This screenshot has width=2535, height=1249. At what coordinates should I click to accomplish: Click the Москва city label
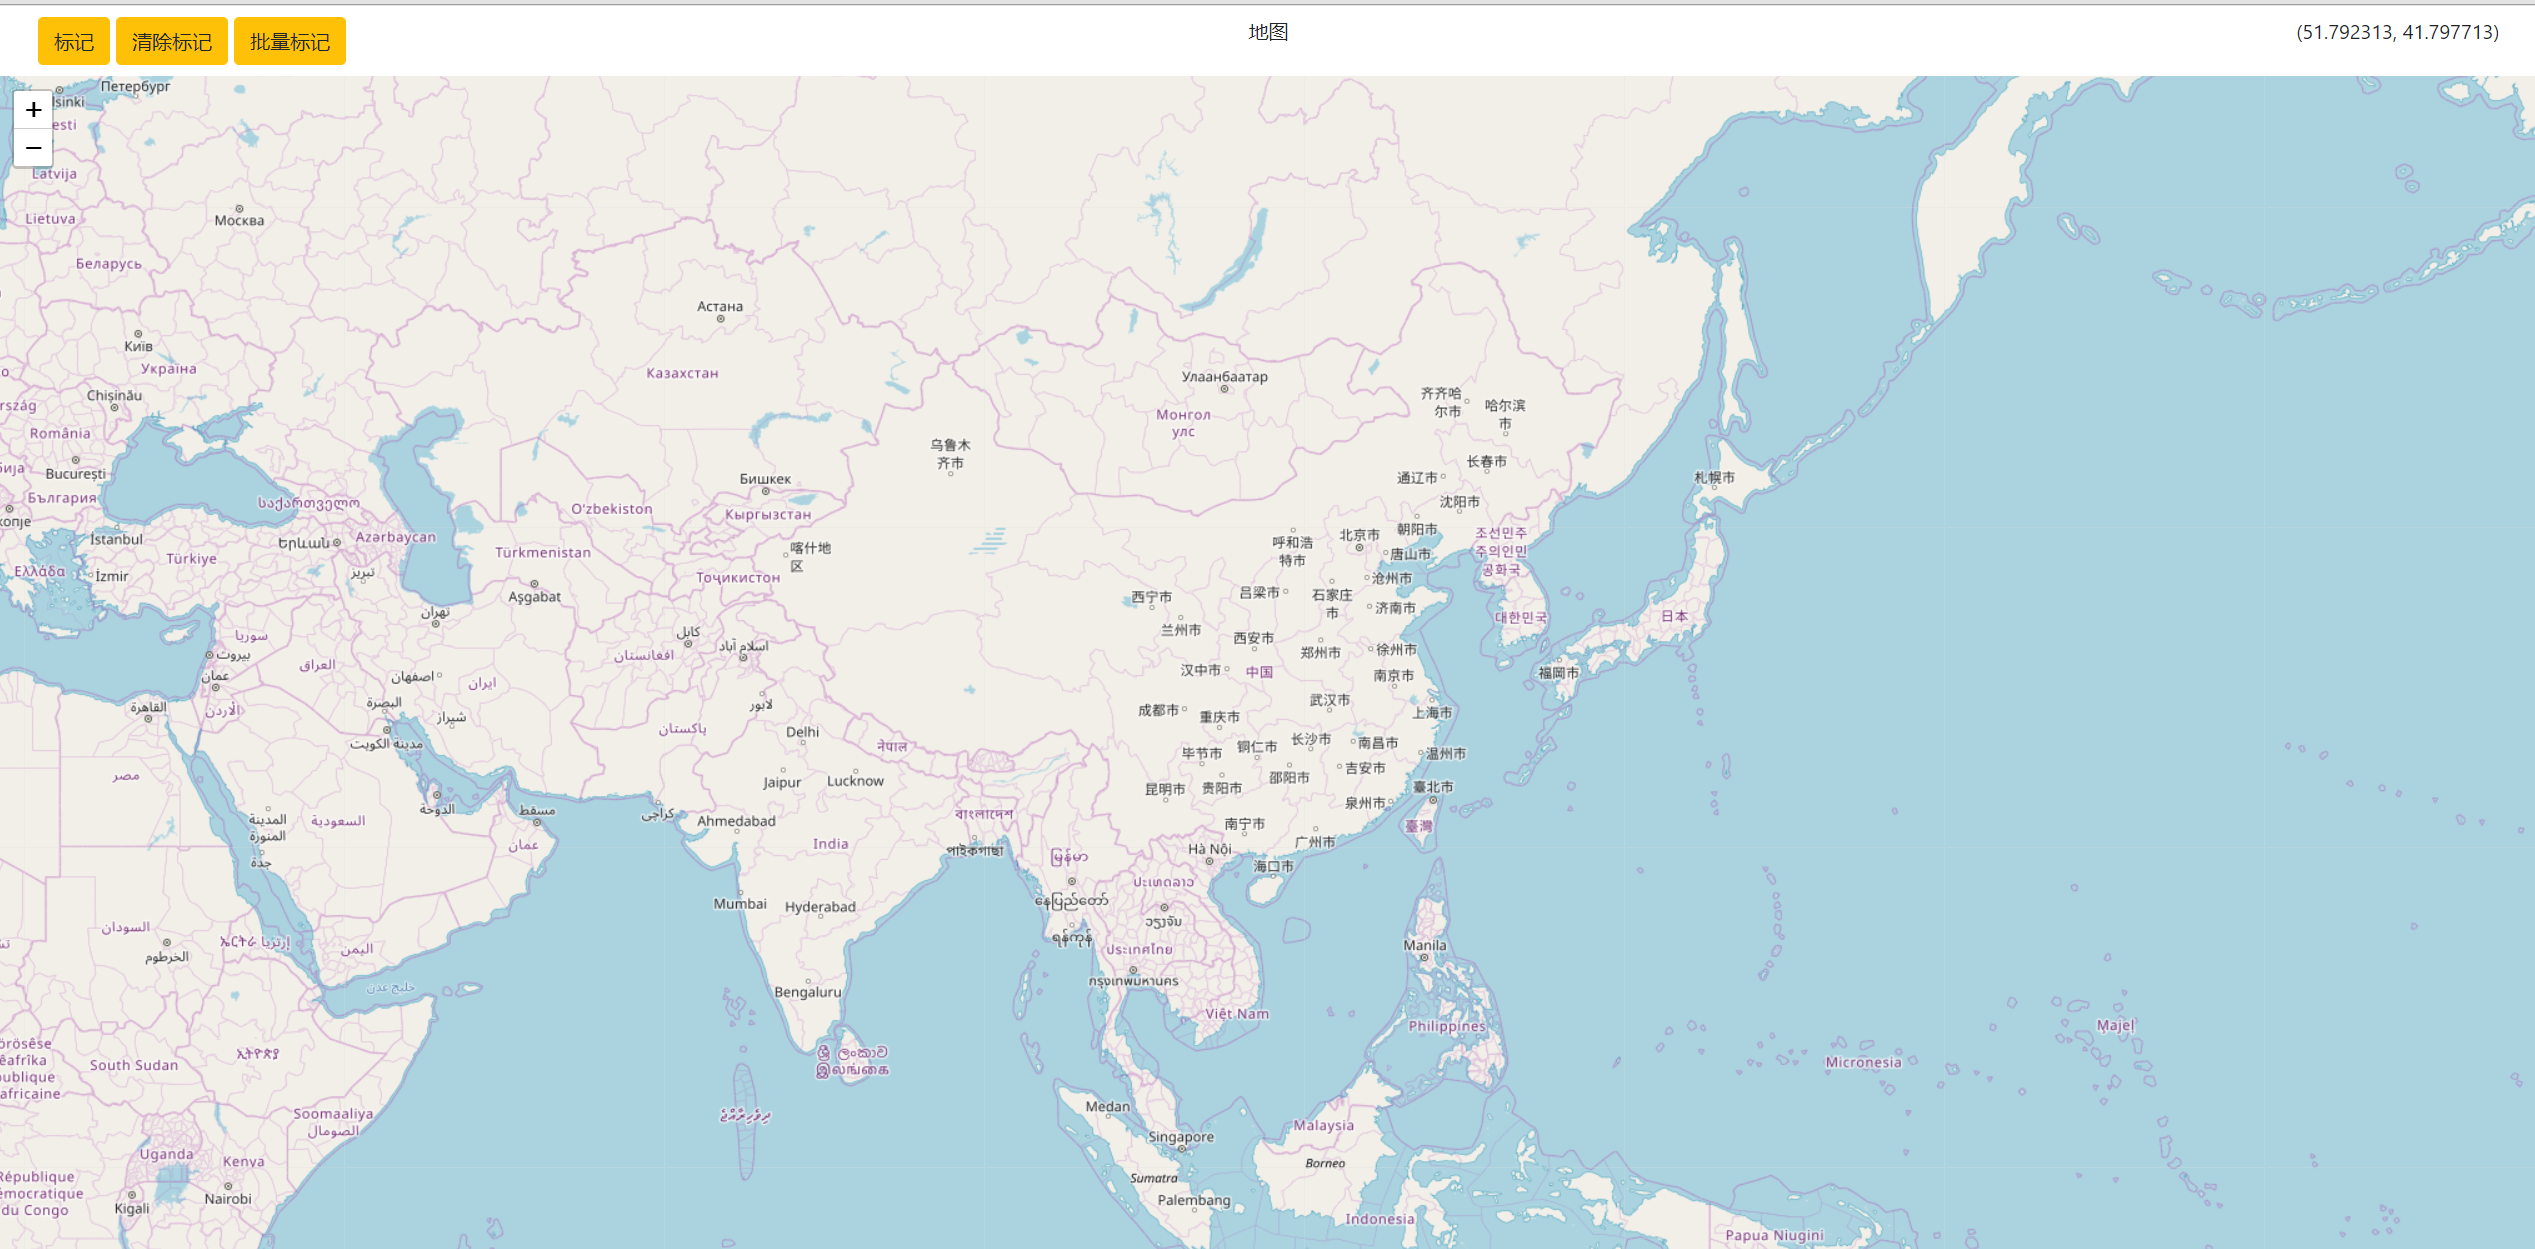pos(239,220)
